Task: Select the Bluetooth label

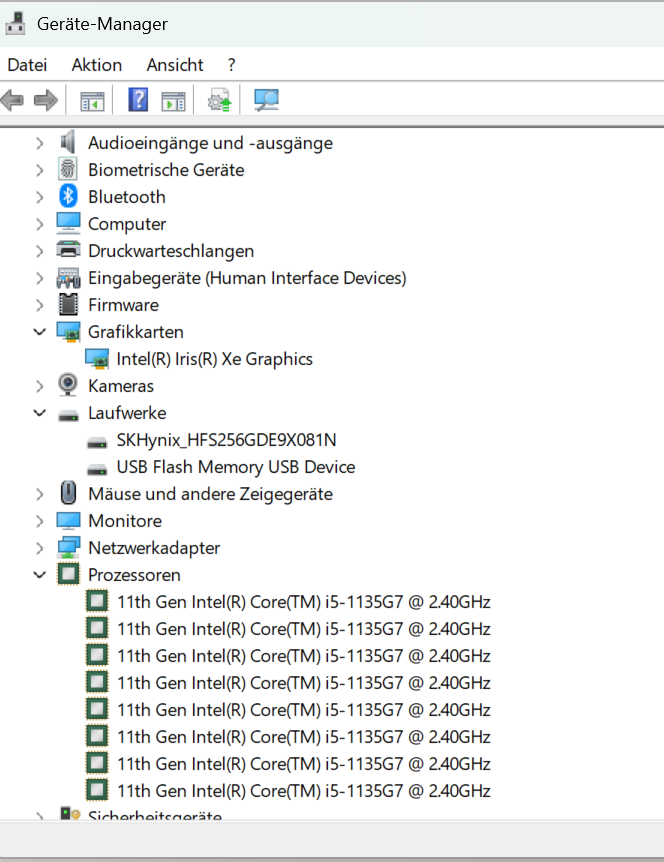Action: point(127,197)
